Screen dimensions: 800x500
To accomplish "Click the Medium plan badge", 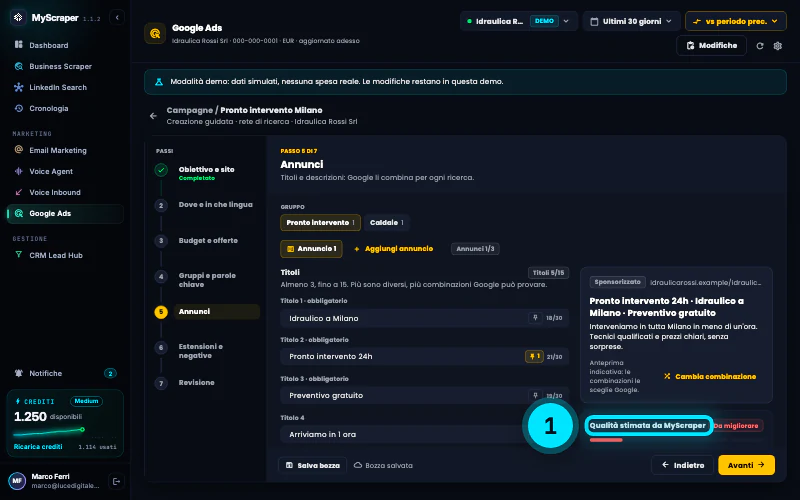I will point(86,401).
